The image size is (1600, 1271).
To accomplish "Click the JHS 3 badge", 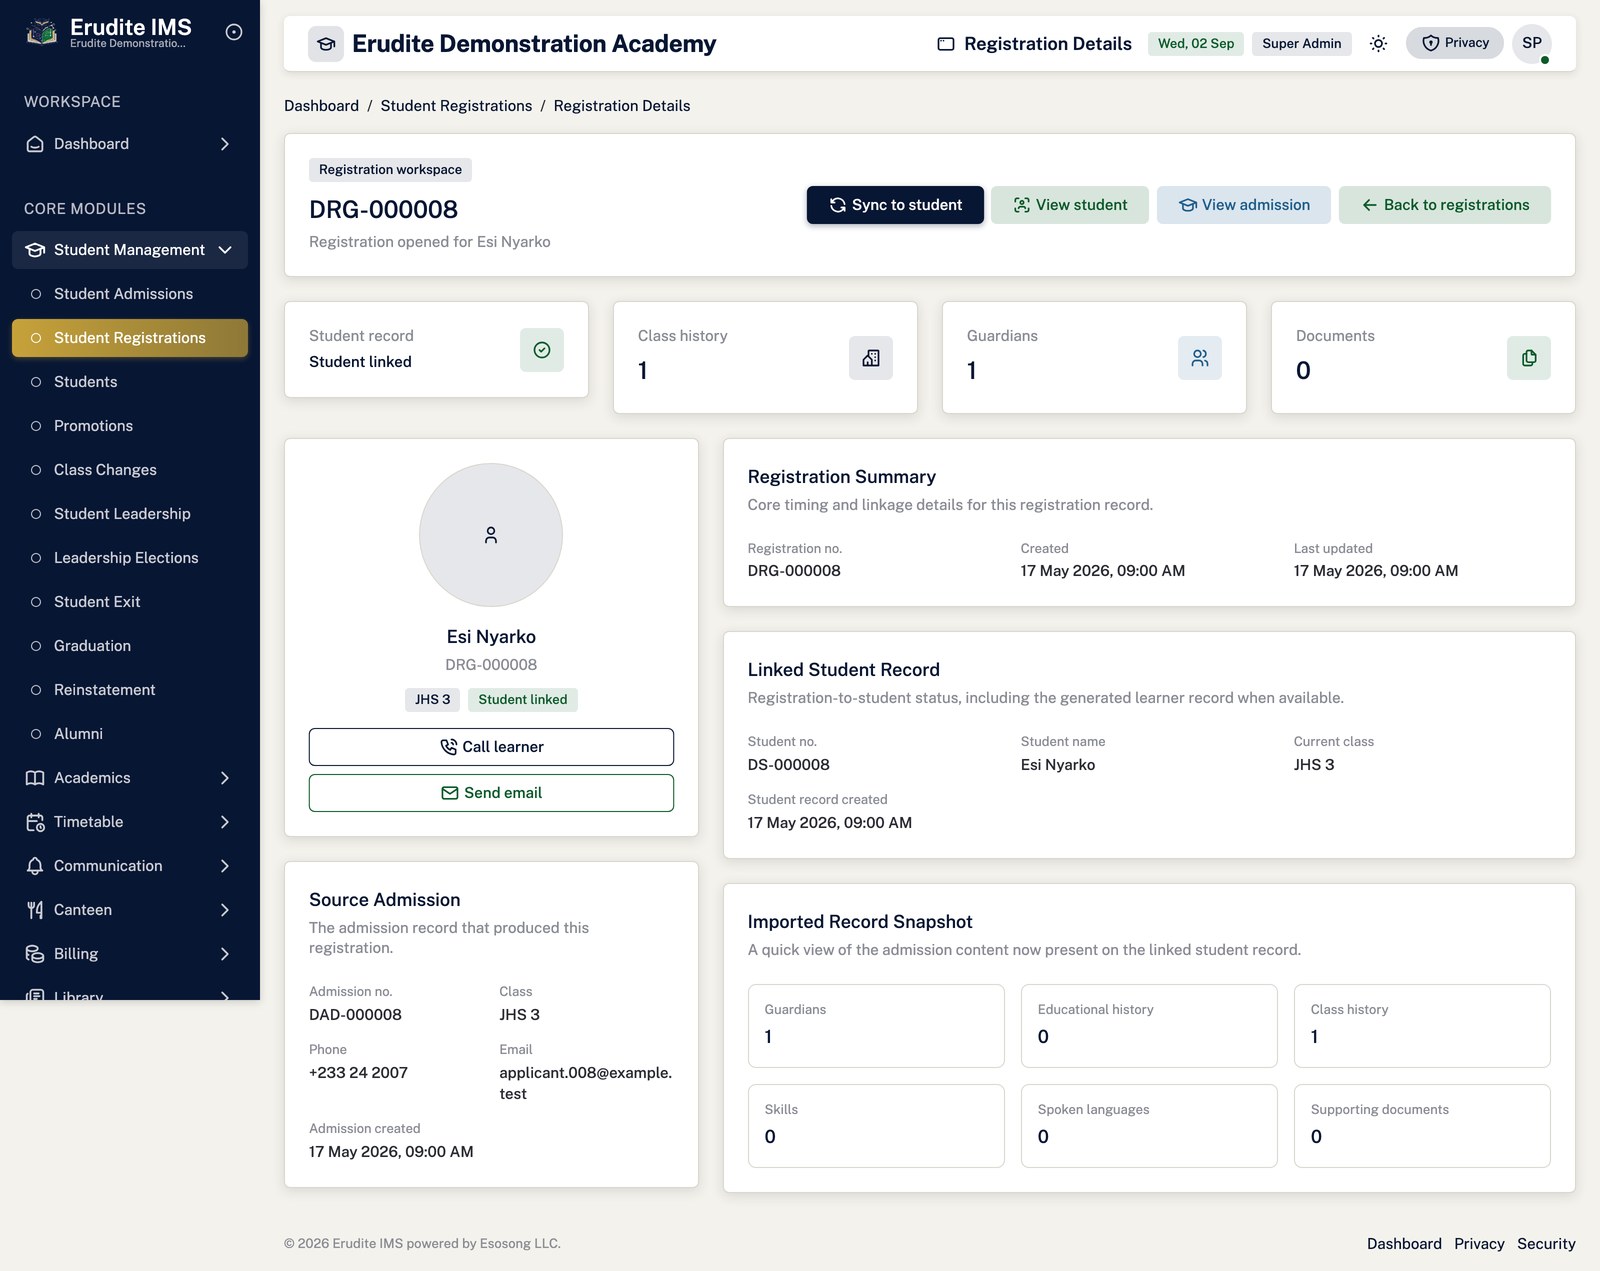I will pyautogui.click(x=432, y=700).
